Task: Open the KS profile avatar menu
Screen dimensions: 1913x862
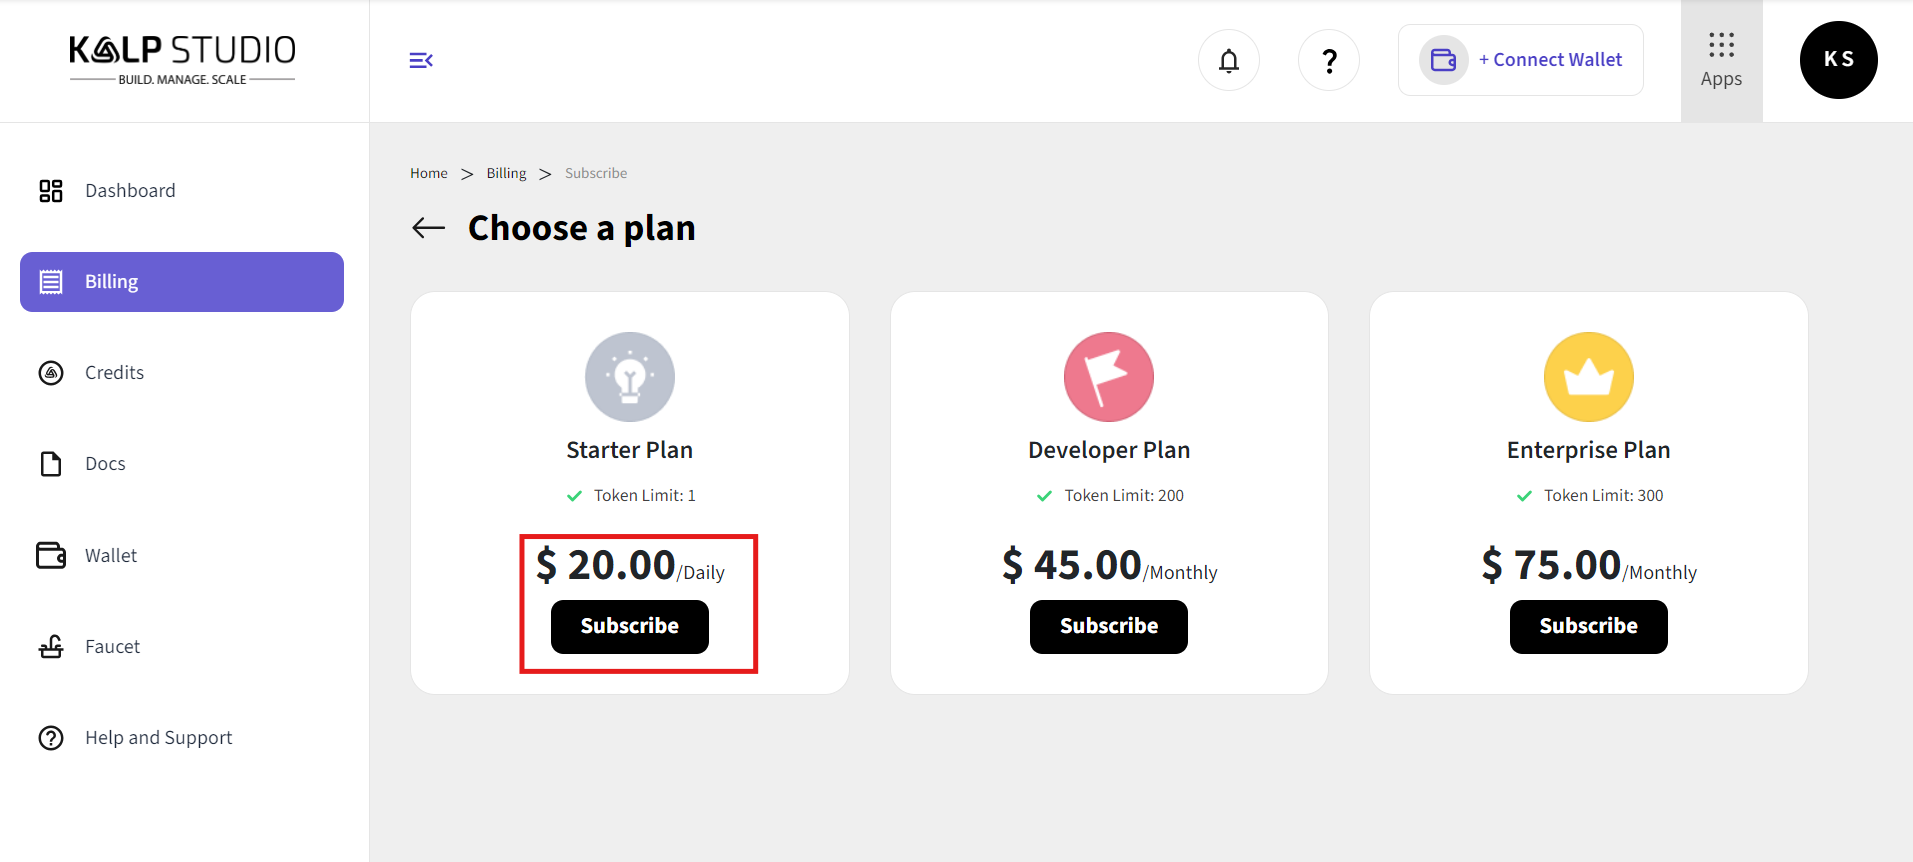Action: pyautogui.click(x=1838, y=60)
